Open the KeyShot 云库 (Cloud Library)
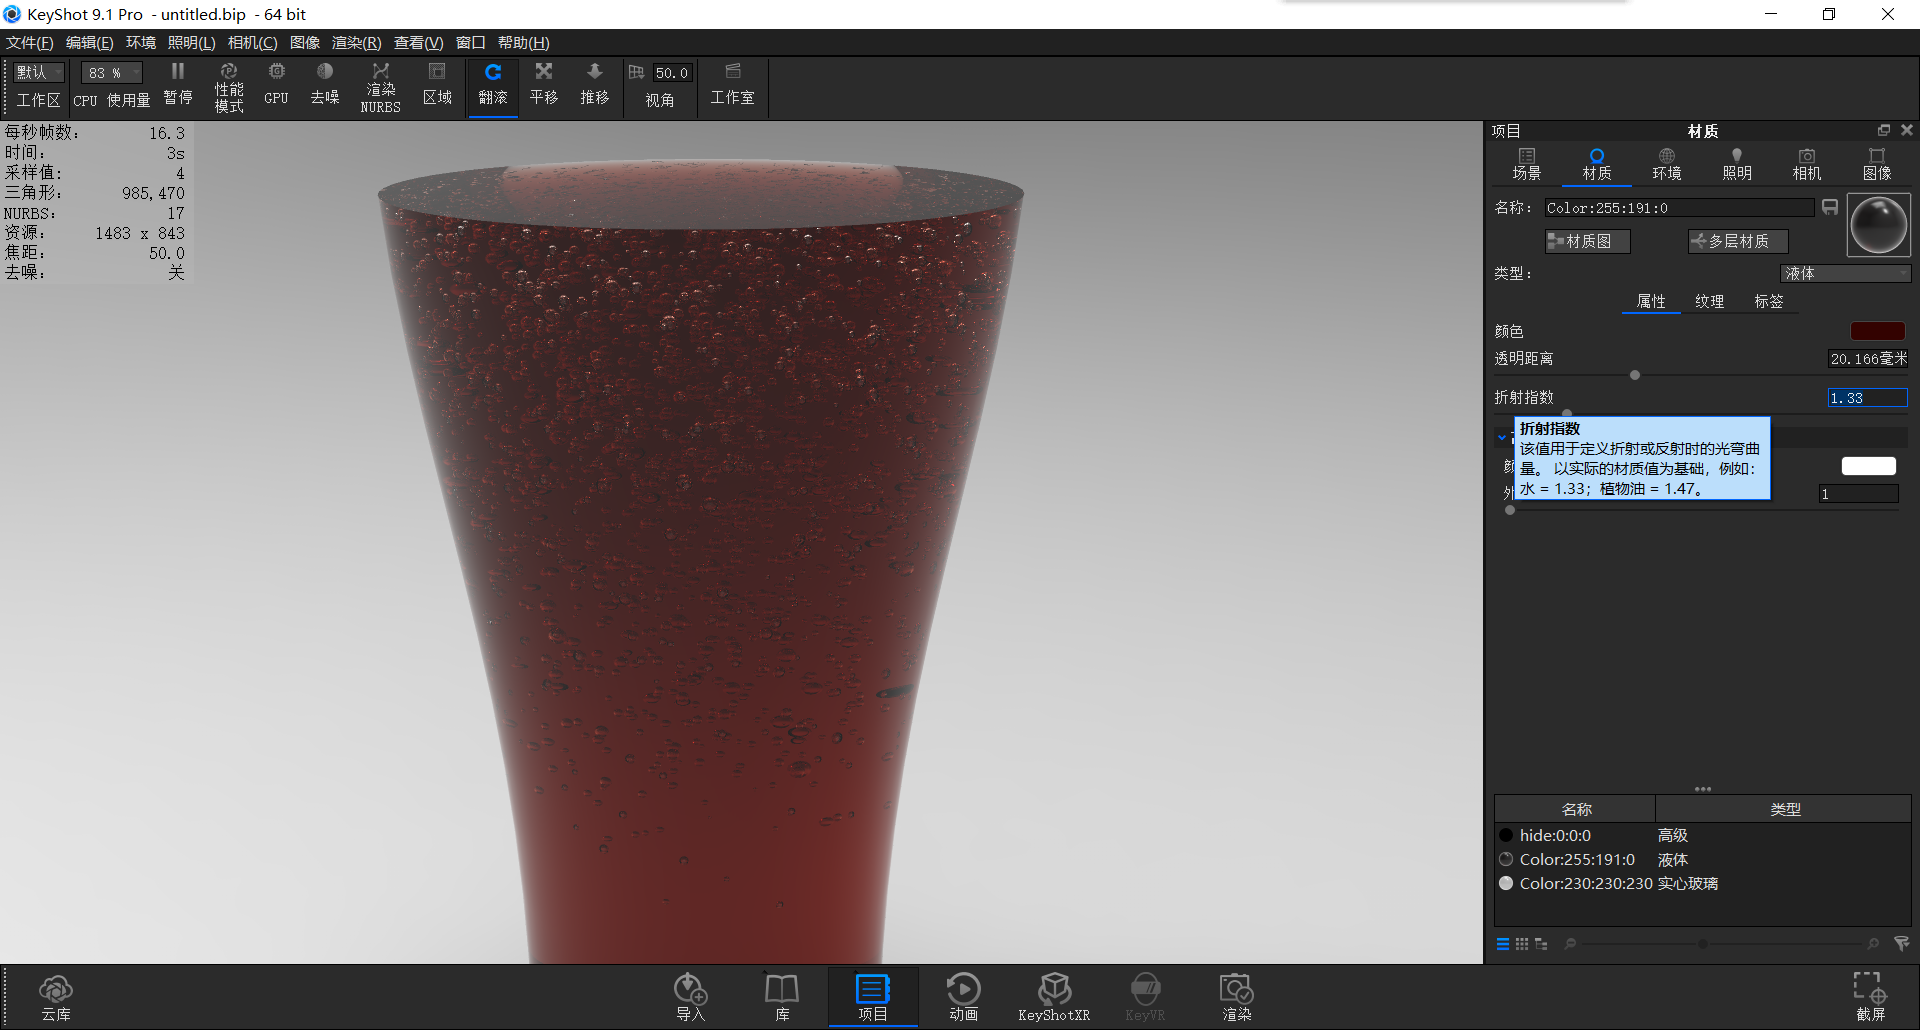Viewport: 1920px width, 1030px height. (56, 995)
